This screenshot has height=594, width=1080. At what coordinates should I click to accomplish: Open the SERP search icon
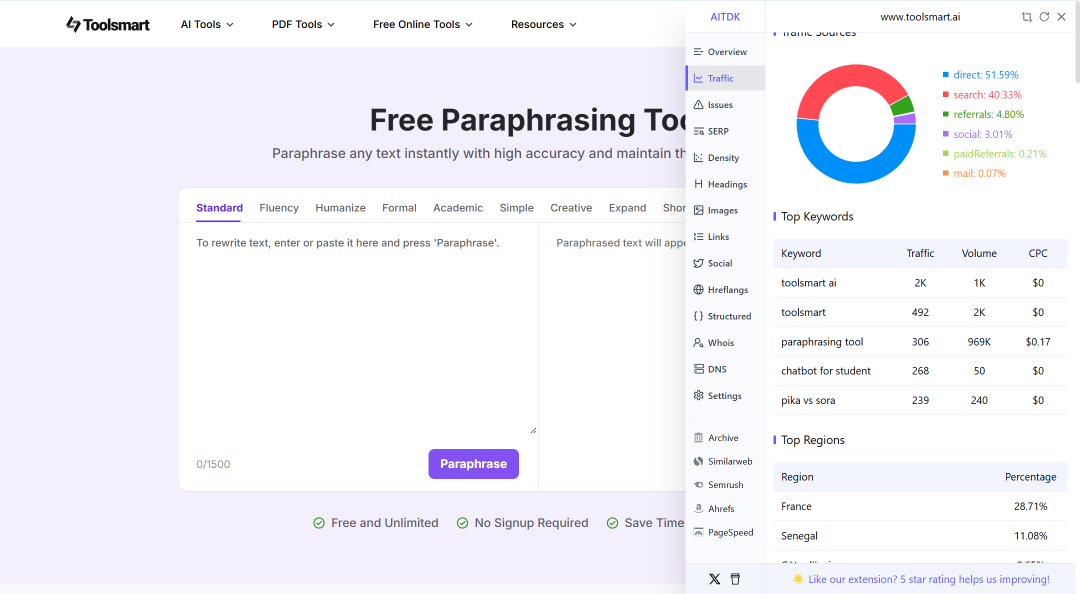coord(698,131)
